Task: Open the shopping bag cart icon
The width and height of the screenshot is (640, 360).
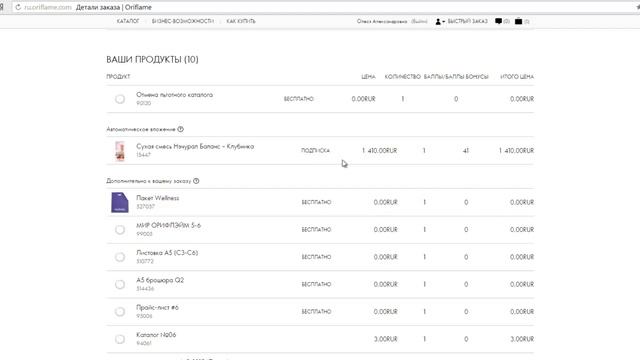Action: point(518,21)
